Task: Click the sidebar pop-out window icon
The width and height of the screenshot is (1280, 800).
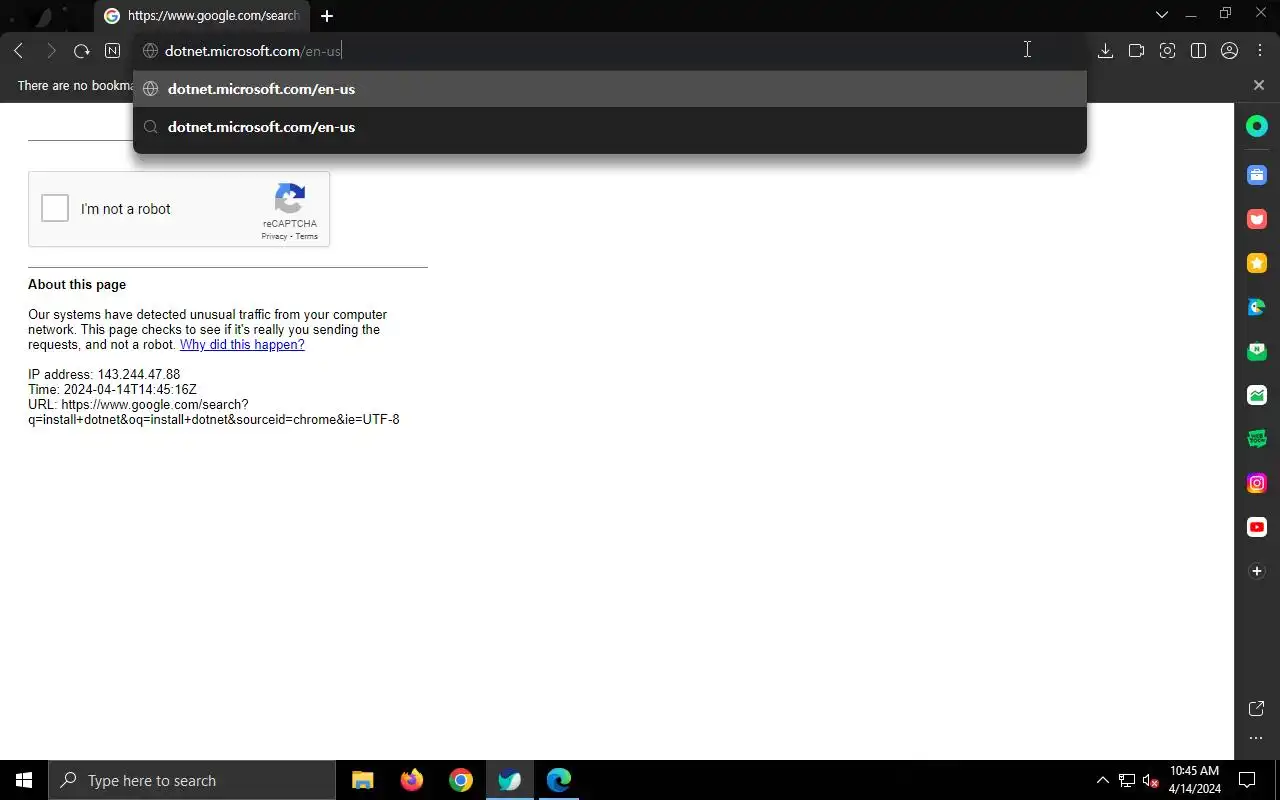Action: pos(1257,708)
